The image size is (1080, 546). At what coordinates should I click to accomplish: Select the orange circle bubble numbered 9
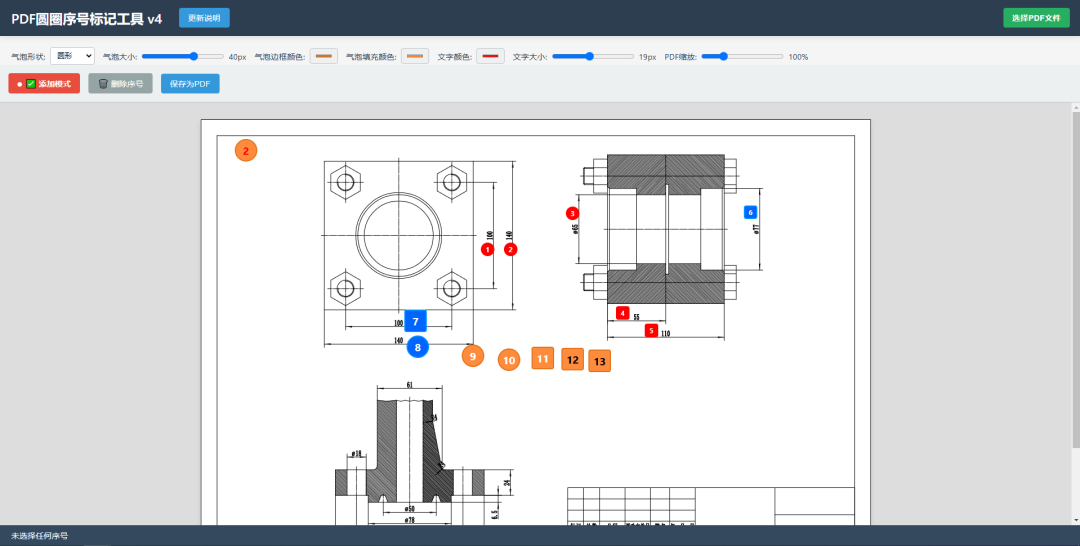472,356
